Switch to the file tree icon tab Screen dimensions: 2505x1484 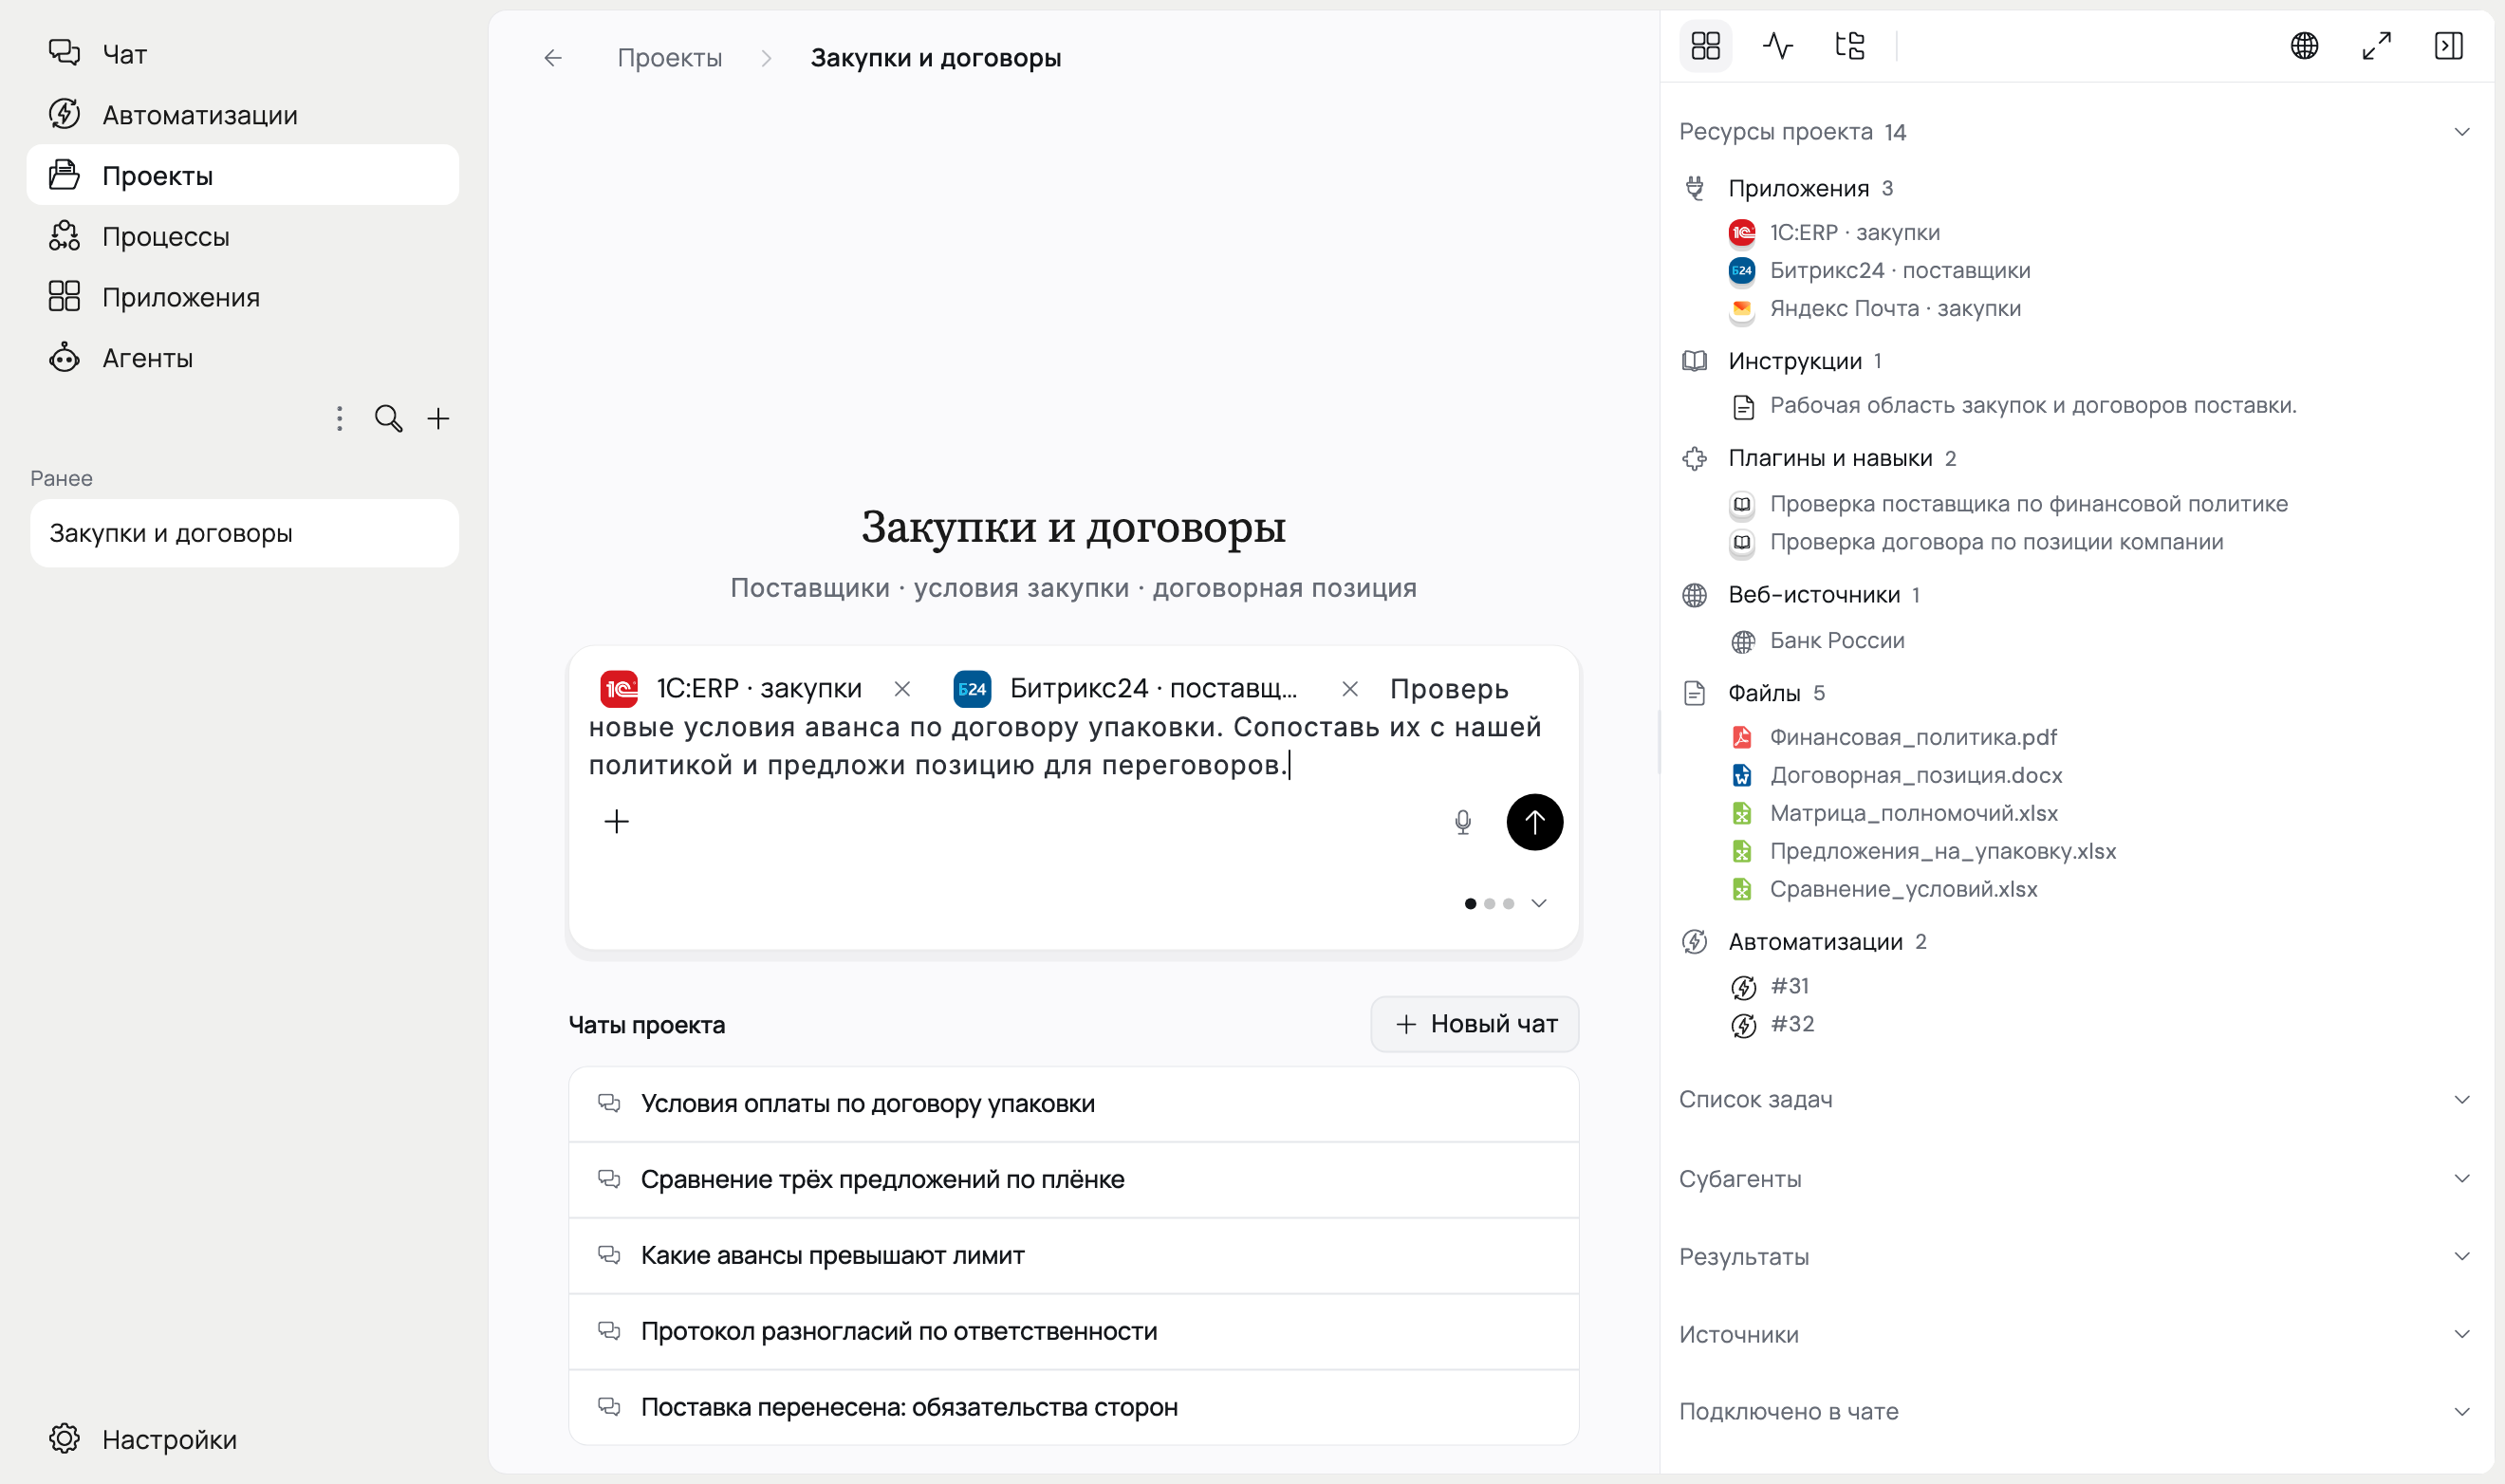point(1849,45)
